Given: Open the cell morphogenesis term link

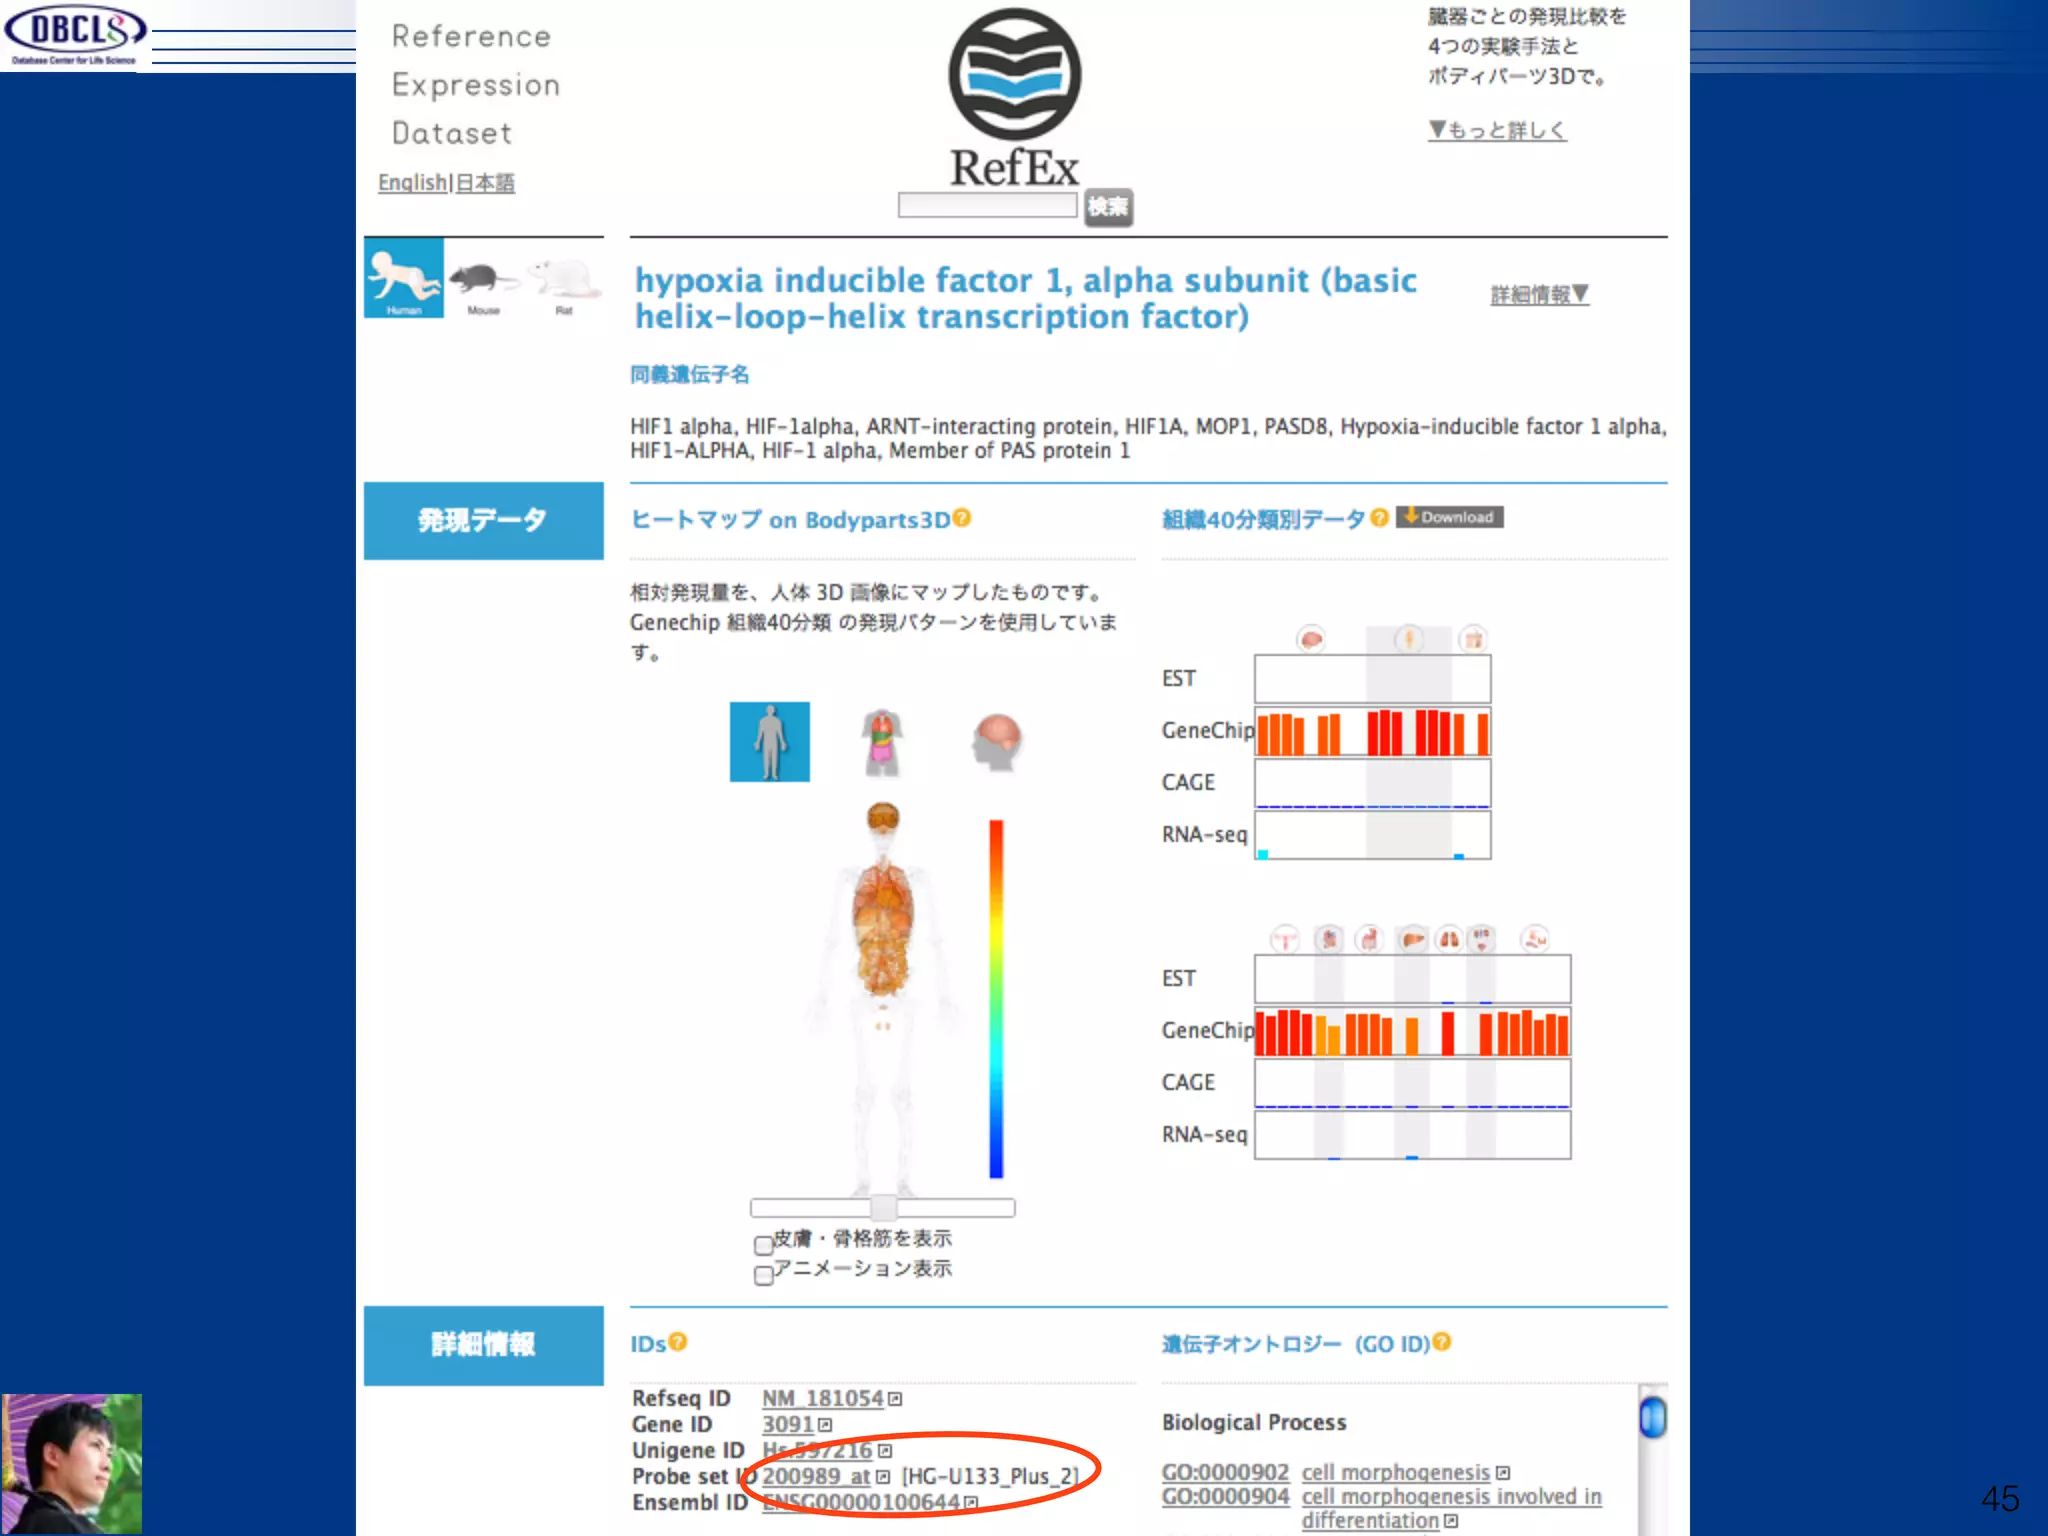Looking at the screenshot, I should [1396, 1473].
